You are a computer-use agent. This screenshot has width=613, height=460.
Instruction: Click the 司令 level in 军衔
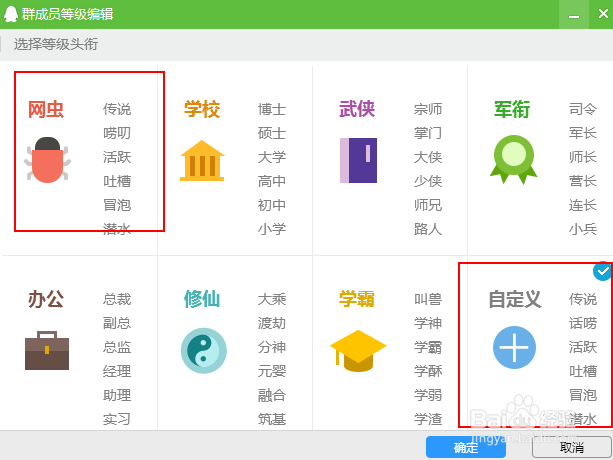(x=583, y=109)
